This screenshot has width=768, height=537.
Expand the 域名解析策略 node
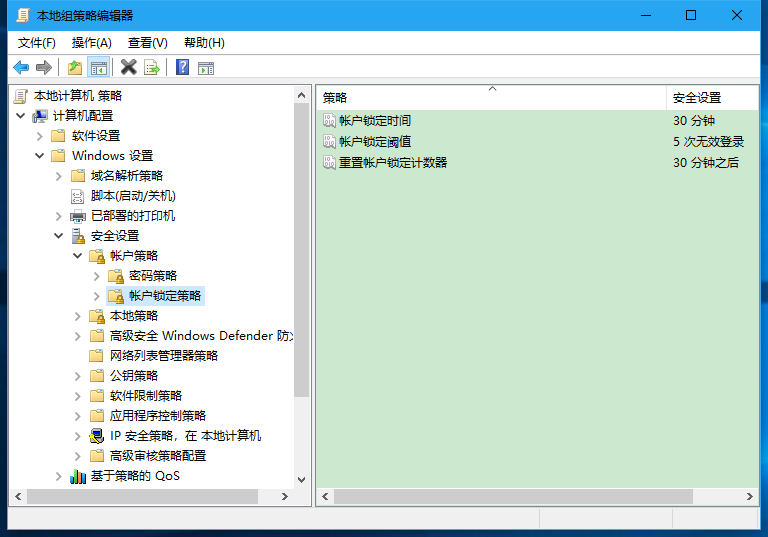[x=59, y=176]
